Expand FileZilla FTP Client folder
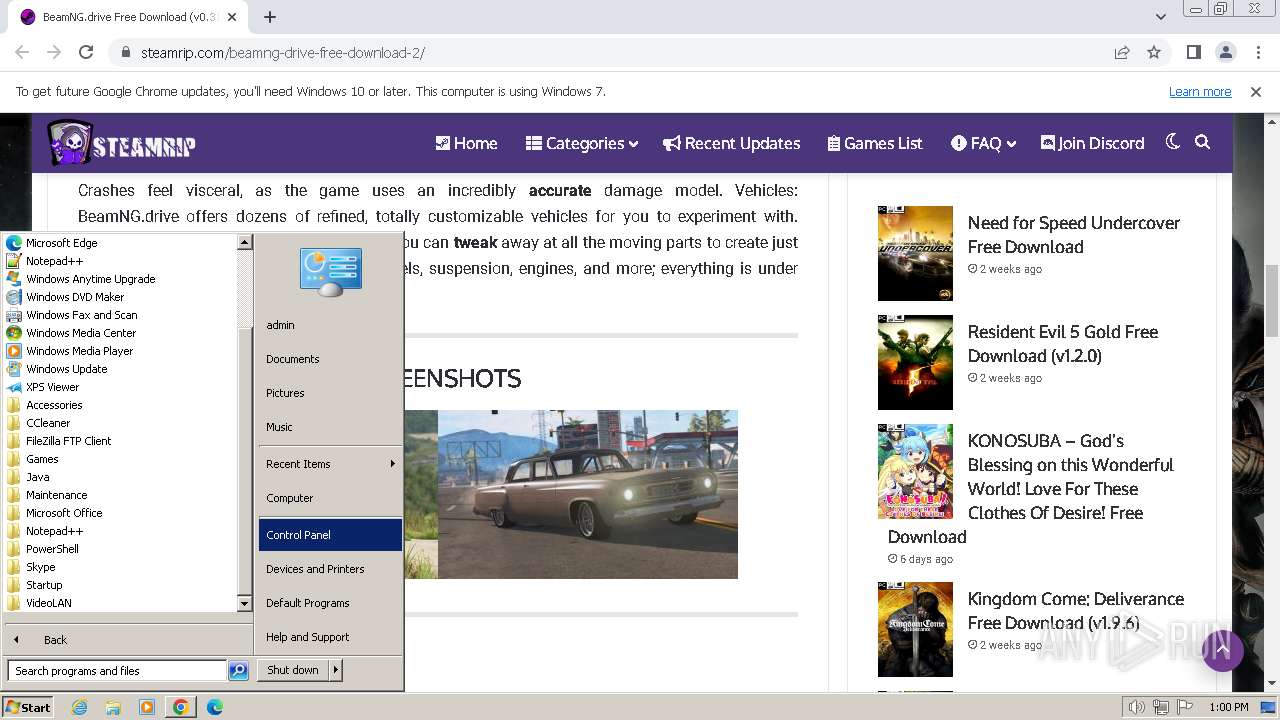1280x720 pixels. (68, 441)
